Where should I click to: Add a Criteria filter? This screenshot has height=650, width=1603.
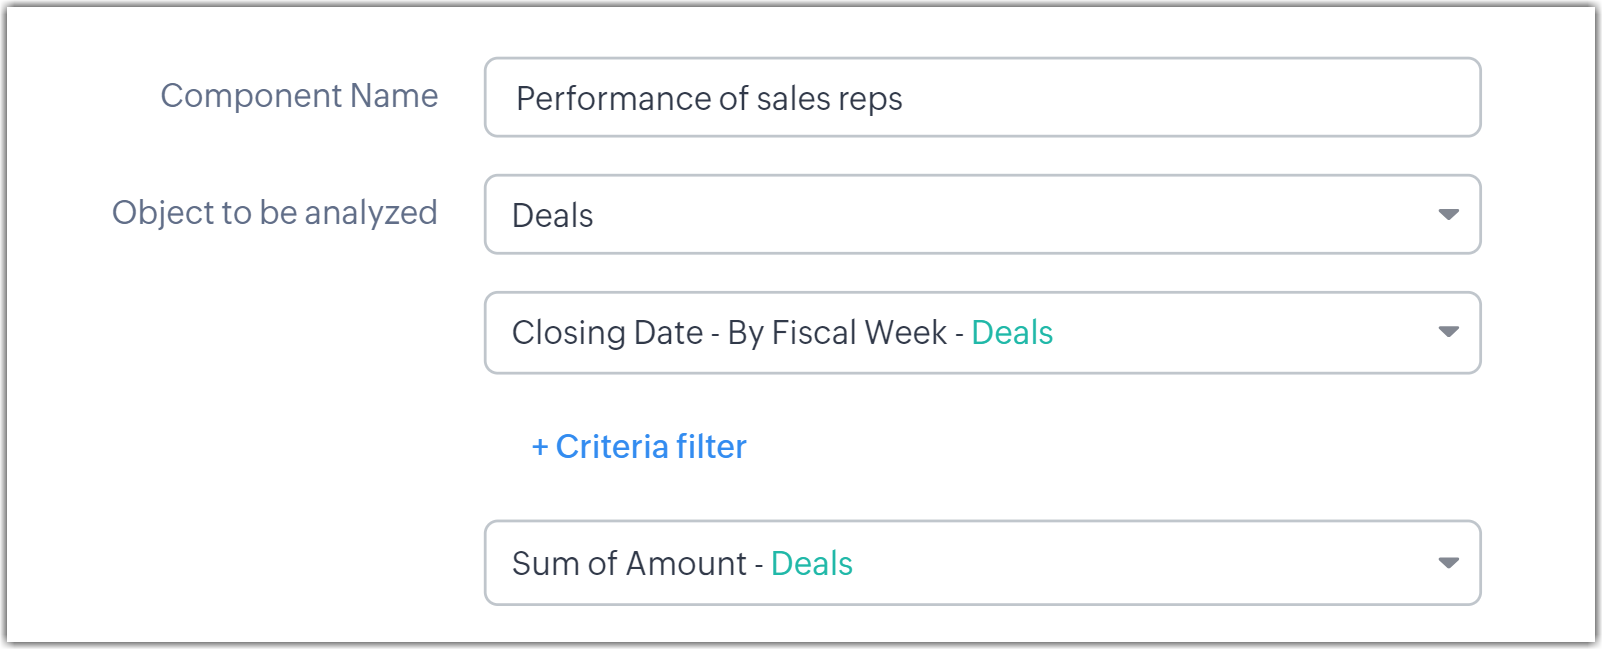click(640, 447)
